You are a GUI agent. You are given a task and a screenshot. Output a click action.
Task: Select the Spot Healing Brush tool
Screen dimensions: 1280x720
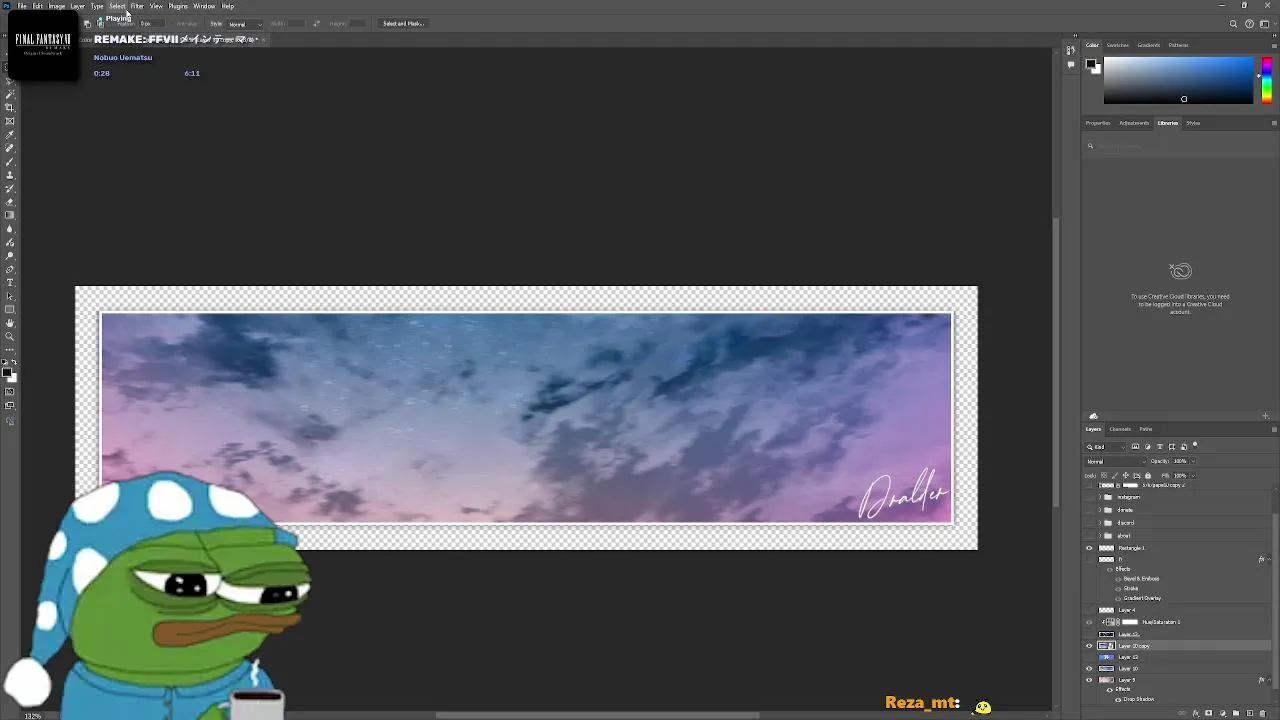[x=10, y=148]
